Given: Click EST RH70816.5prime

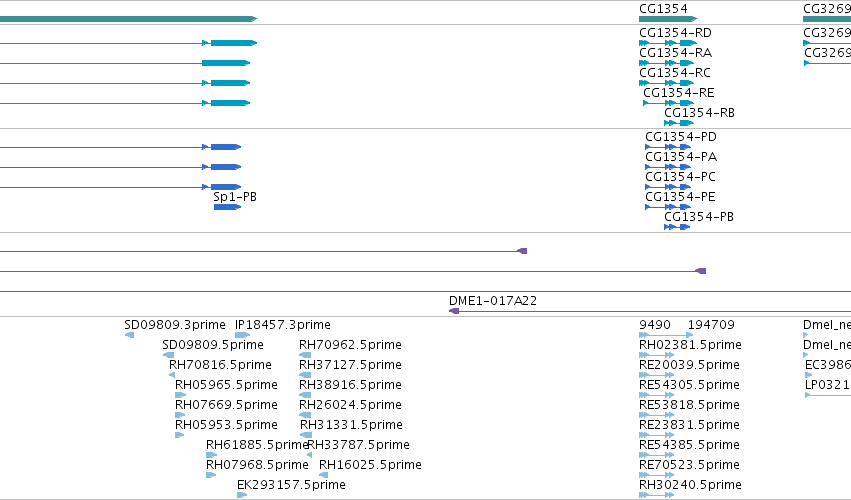Looking at the screenshot, I should coord(220,365).
